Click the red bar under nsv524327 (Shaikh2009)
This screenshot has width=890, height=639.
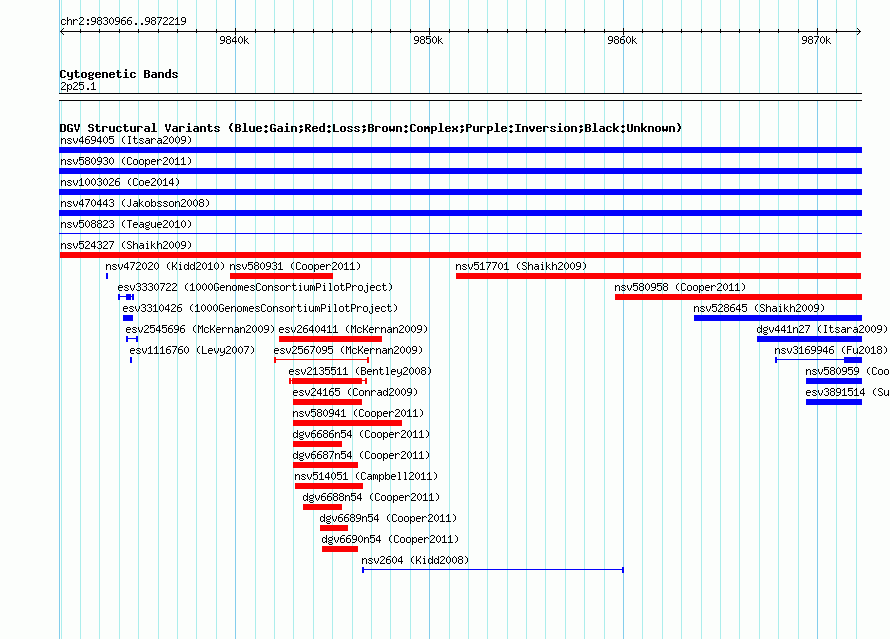coord(460,255)
